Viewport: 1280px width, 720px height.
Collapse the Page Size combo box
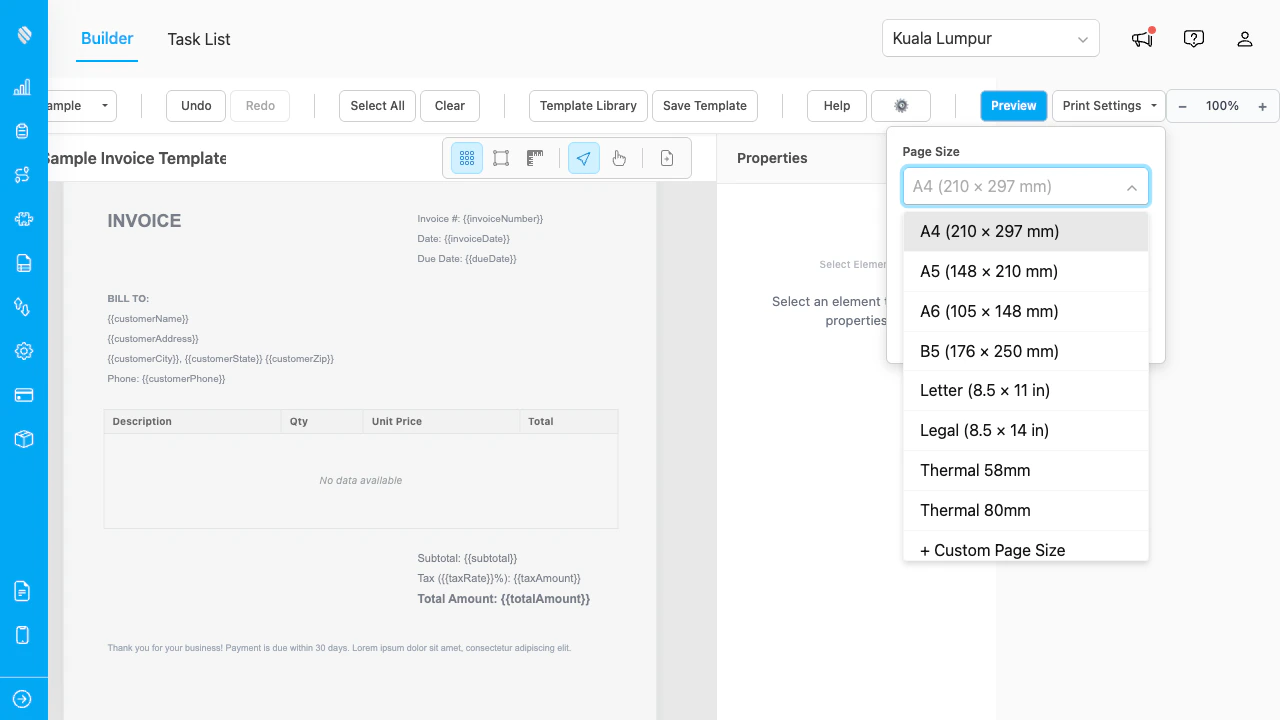[1131, 186]
